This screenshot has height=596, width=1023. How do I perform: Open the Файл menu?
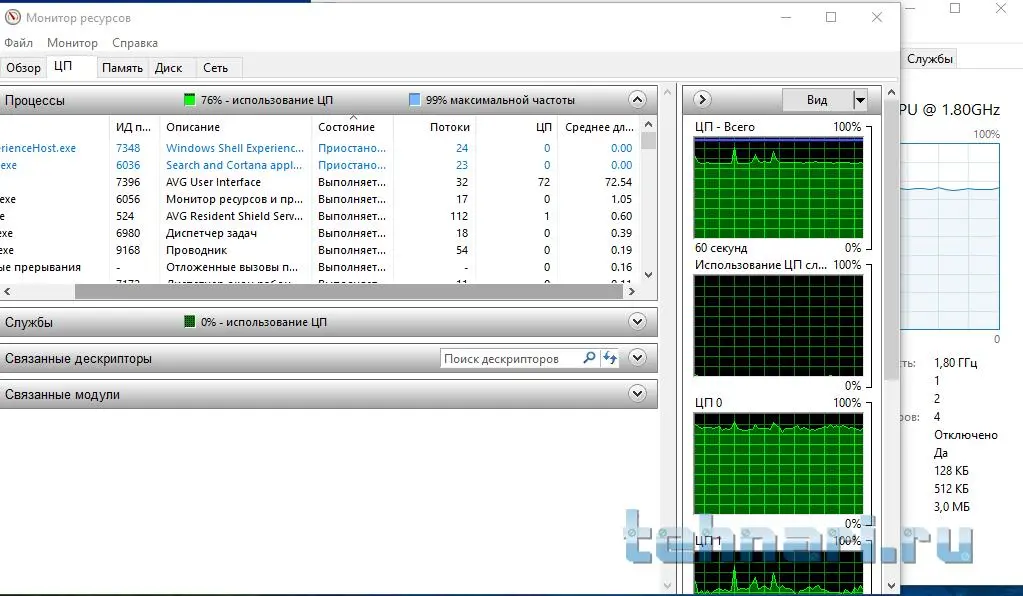pyautogui.click(x=18, y=43)
